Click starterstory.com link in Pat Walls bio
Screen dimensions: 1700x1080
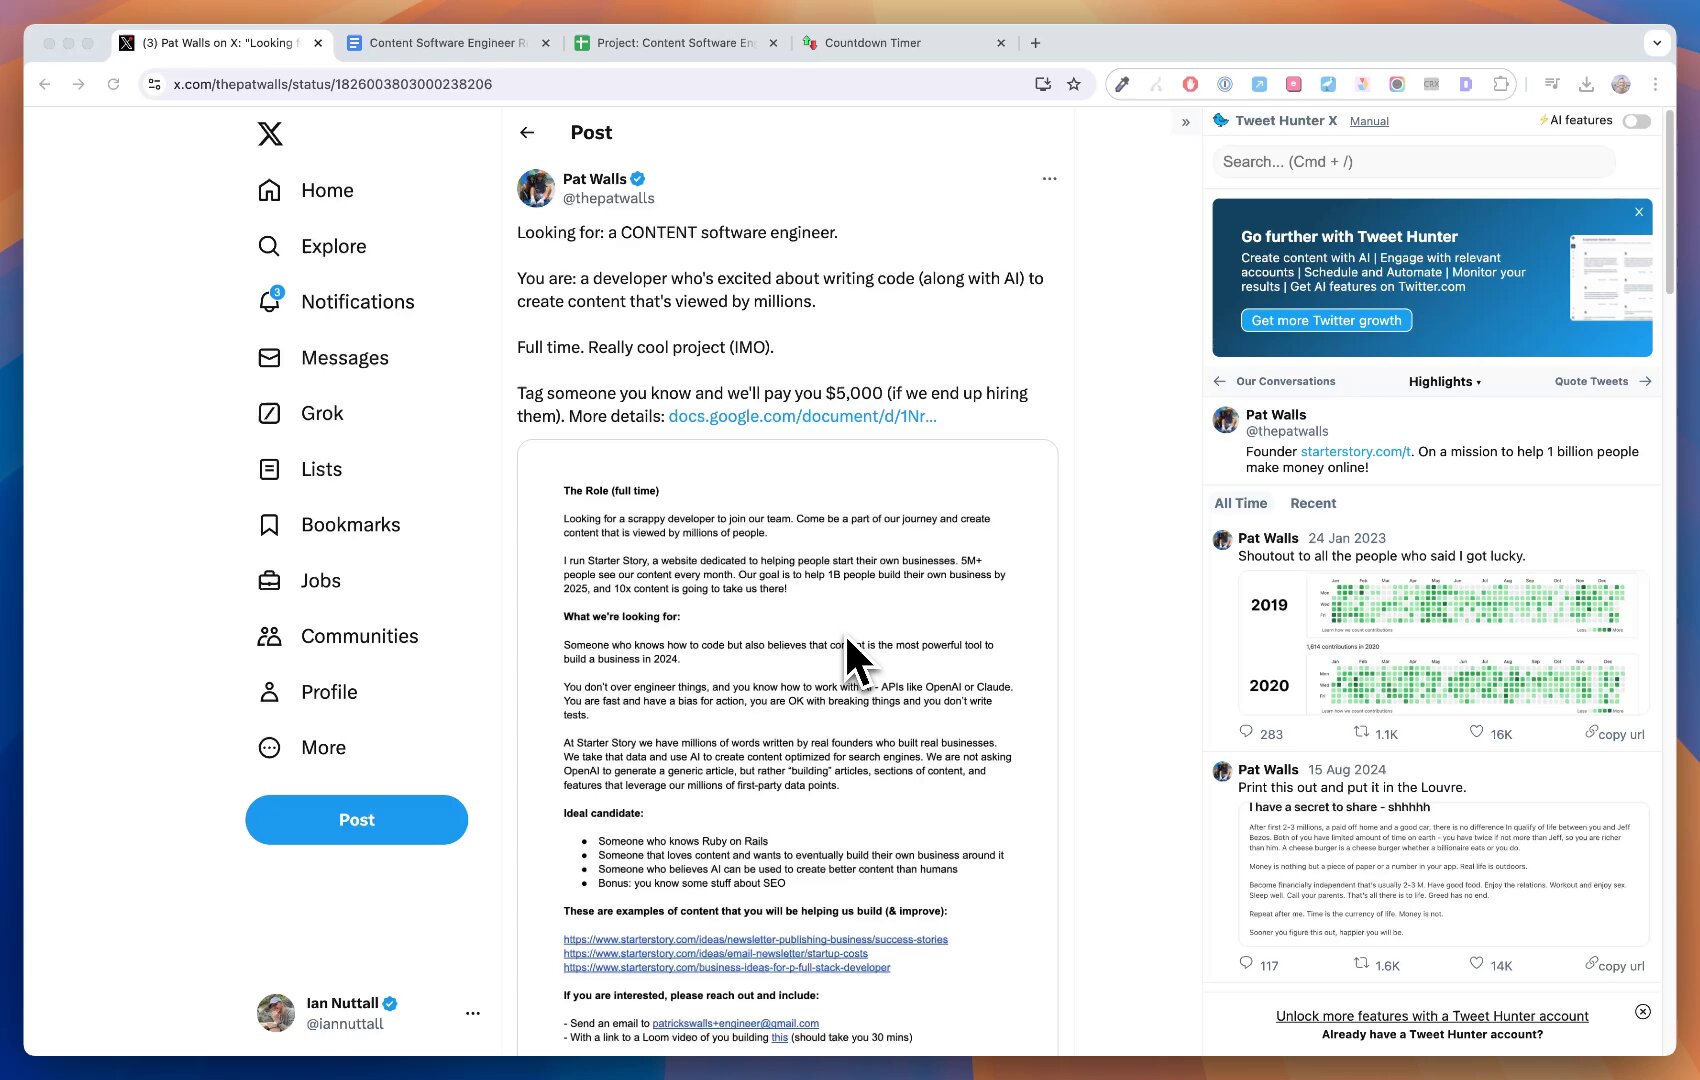tap(1356, 452)
